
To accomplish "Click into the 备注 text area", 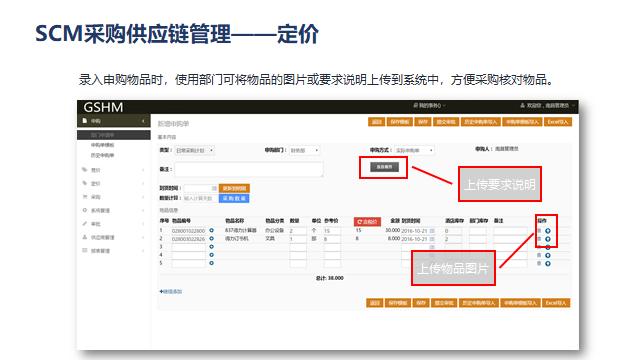I will click(249, 169).
